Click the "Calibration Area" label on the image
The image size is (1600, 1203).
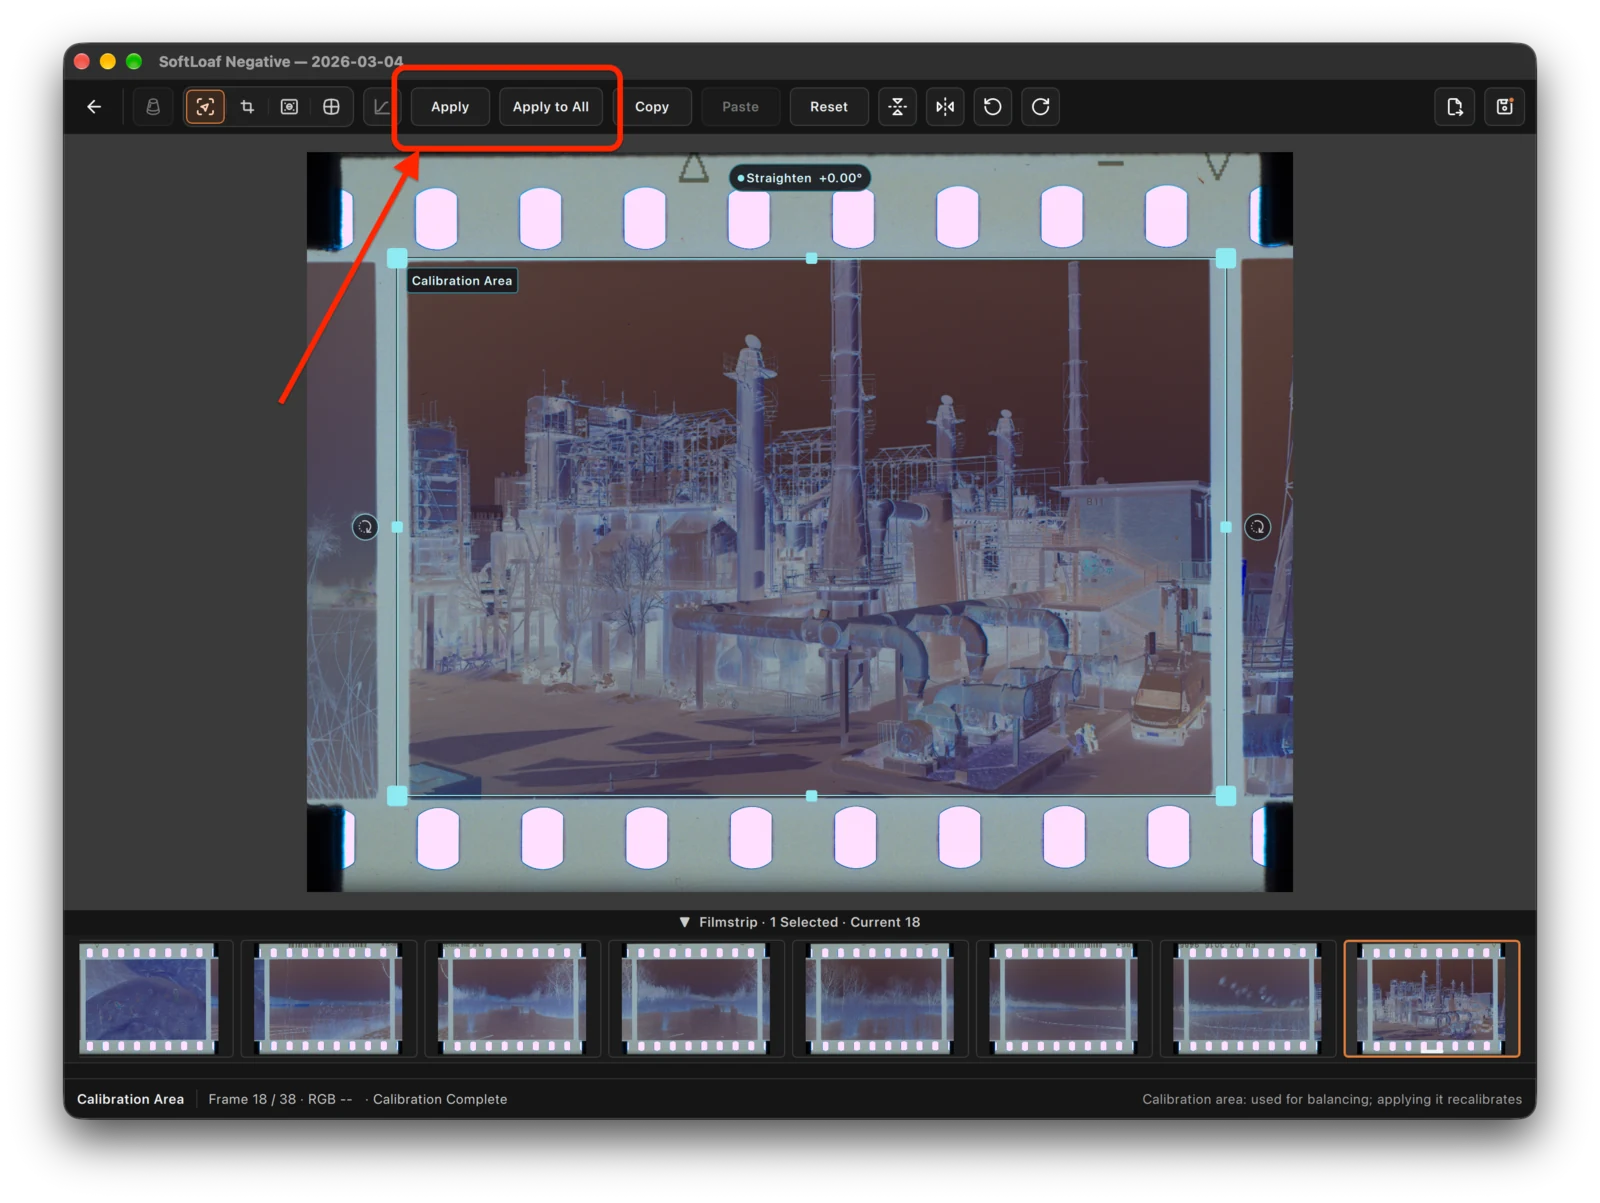pyautogui.click(x=462, y=281)
